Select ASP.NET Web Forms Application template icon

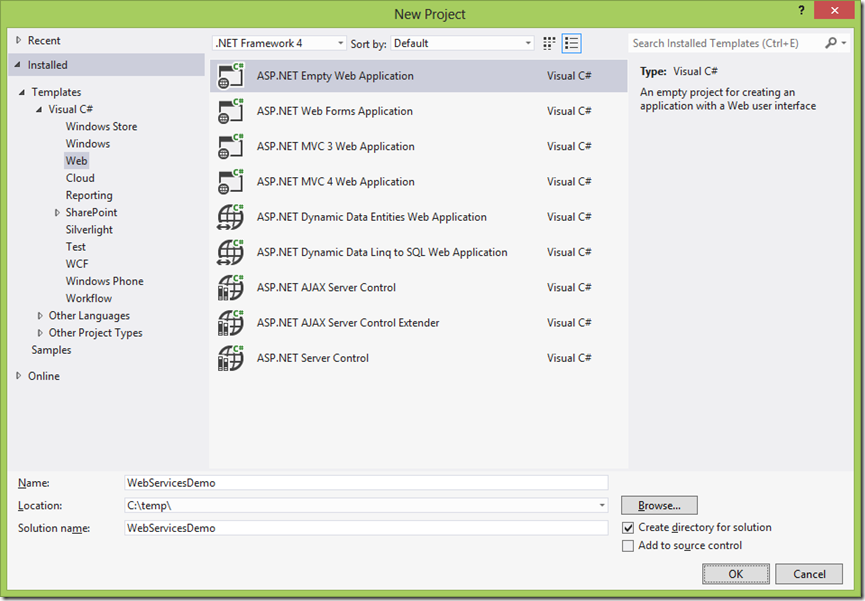(230, 111)
